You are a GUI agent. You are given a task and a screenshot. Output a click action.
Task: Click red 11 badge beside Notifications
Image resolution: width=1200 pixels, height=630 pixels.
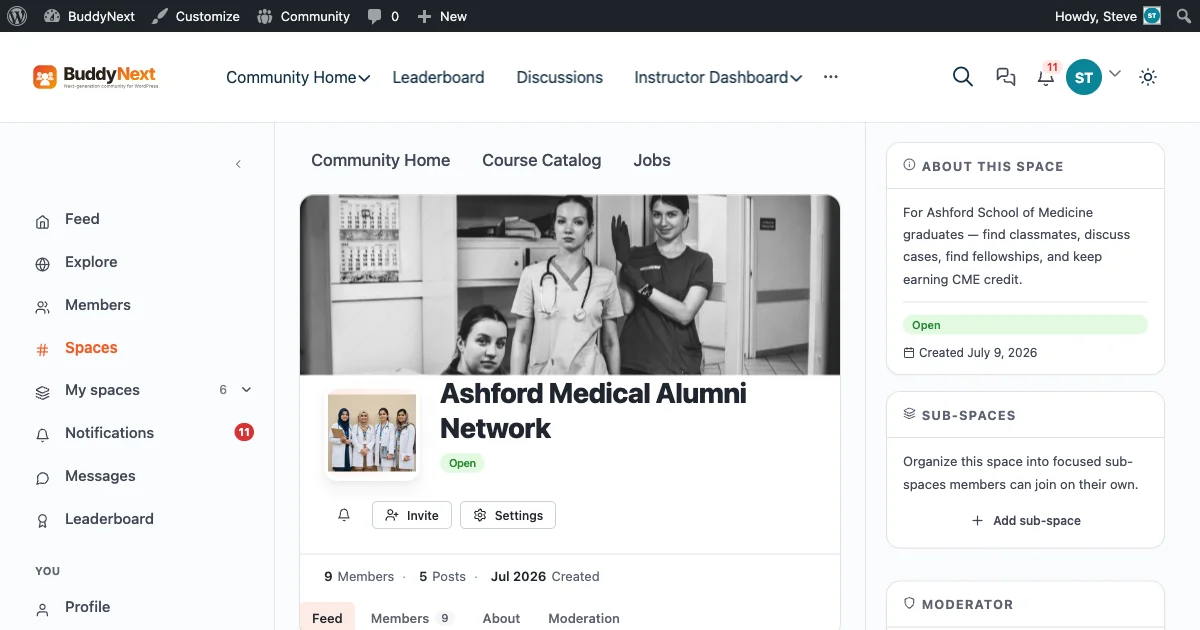[244, 433]
